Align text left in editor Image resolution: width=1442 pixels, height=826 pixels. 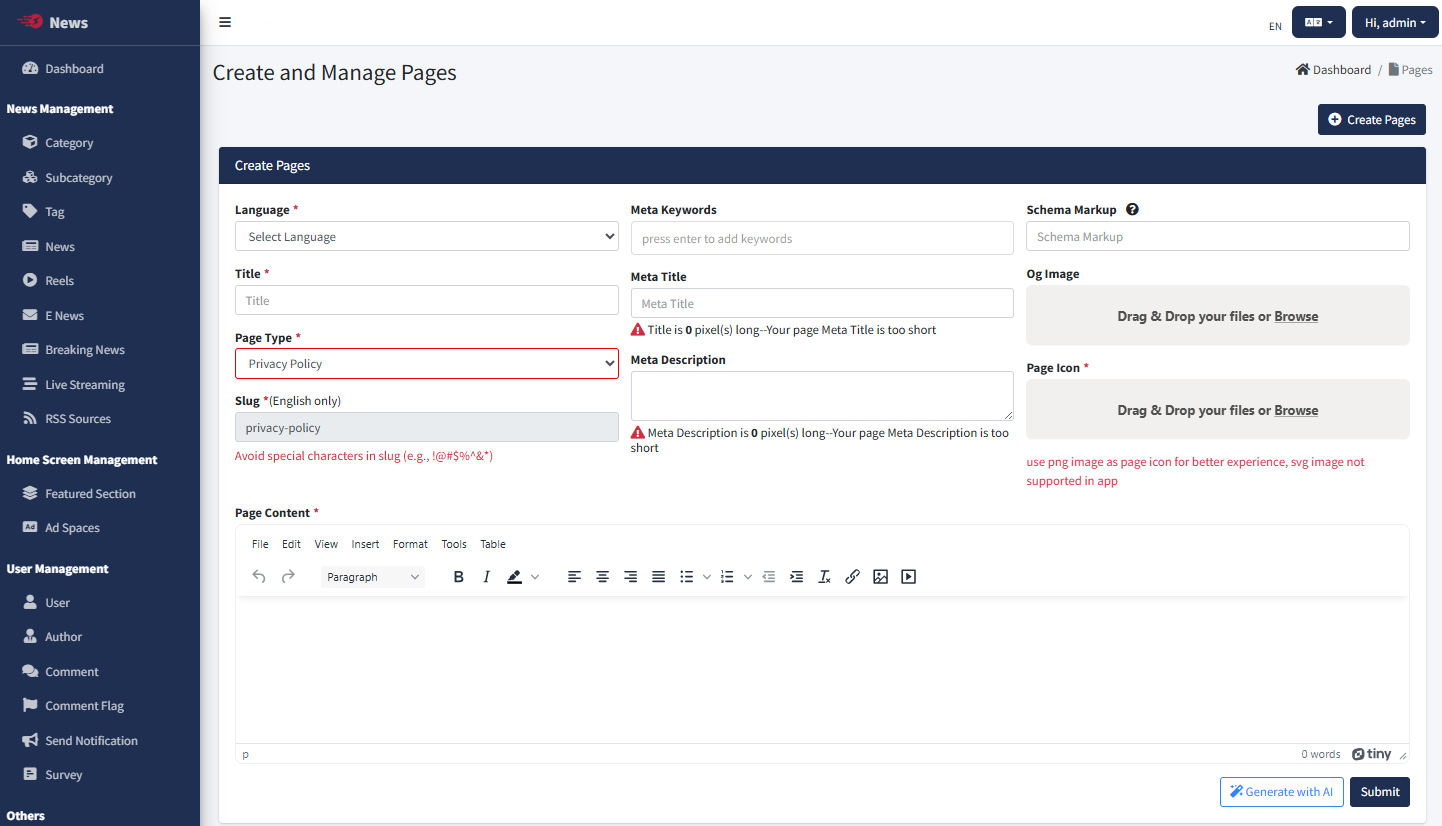(x=574, y=577)
